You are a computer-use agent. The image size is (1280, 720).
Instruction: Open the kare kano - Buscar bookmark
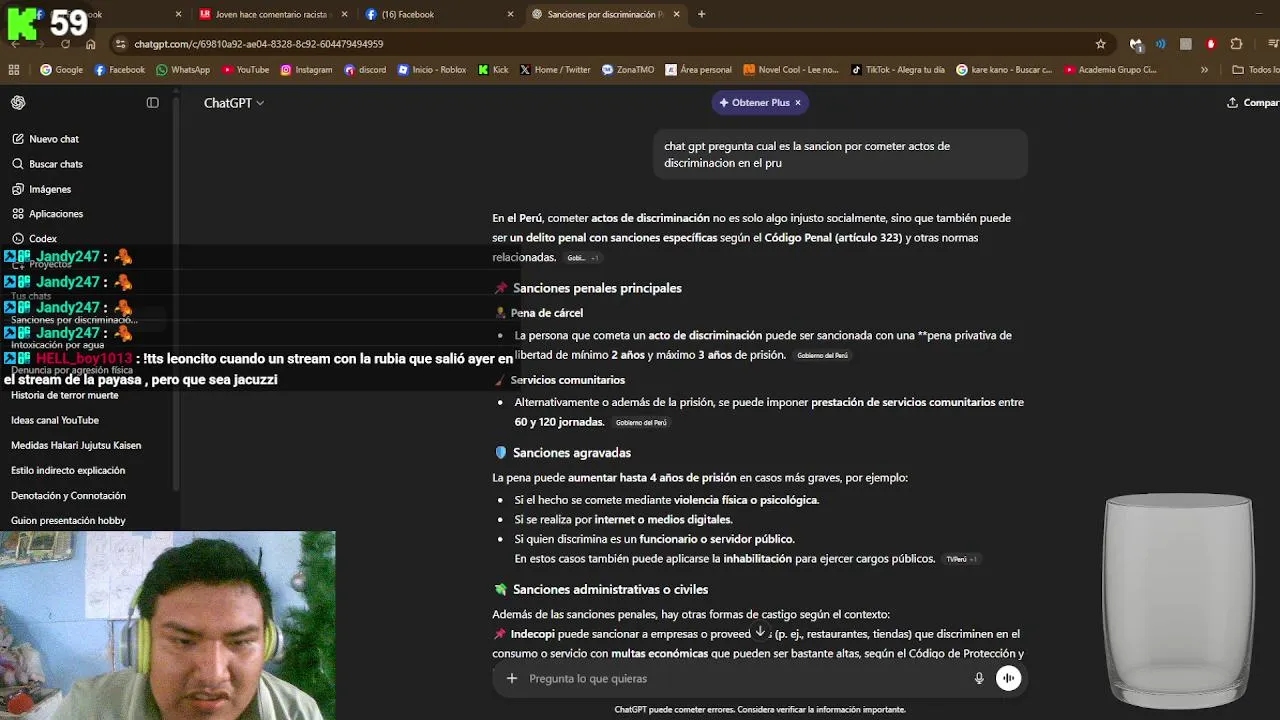point(1004,70)
